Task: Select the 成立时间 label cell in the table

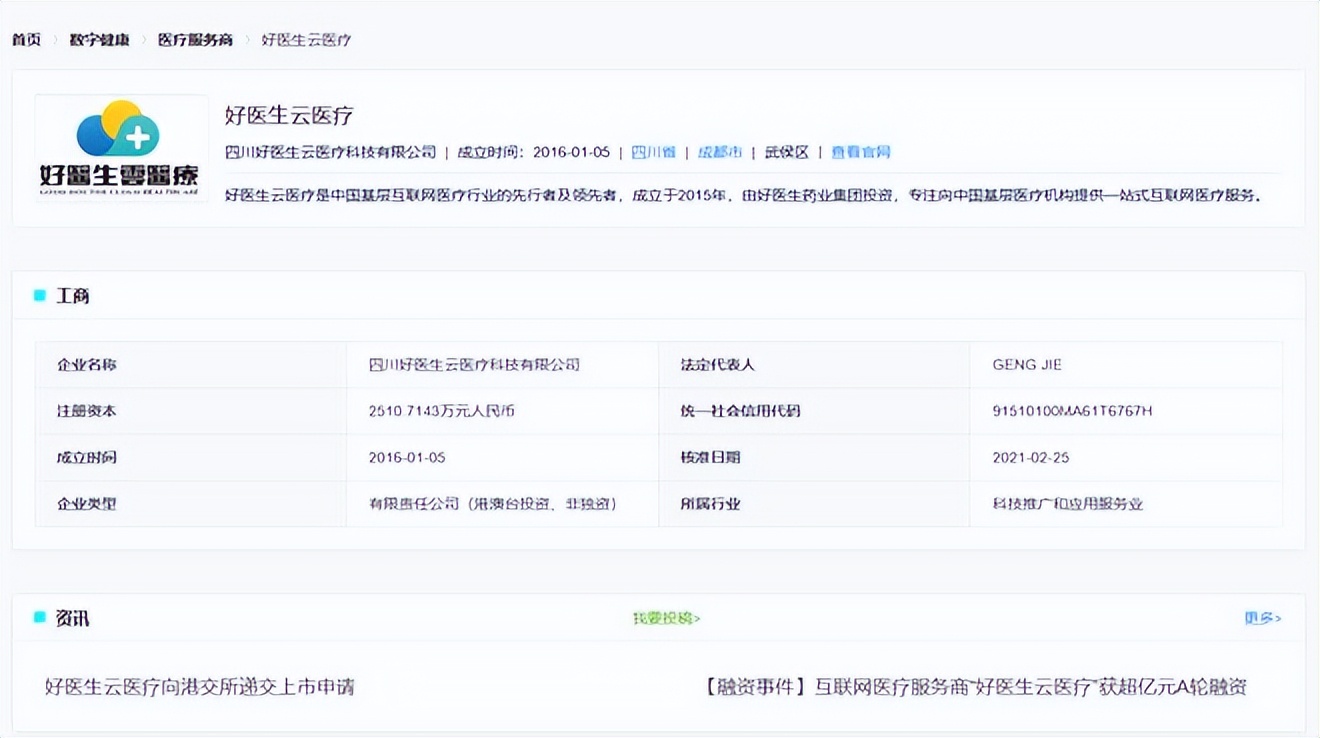Action: point(191,457)
